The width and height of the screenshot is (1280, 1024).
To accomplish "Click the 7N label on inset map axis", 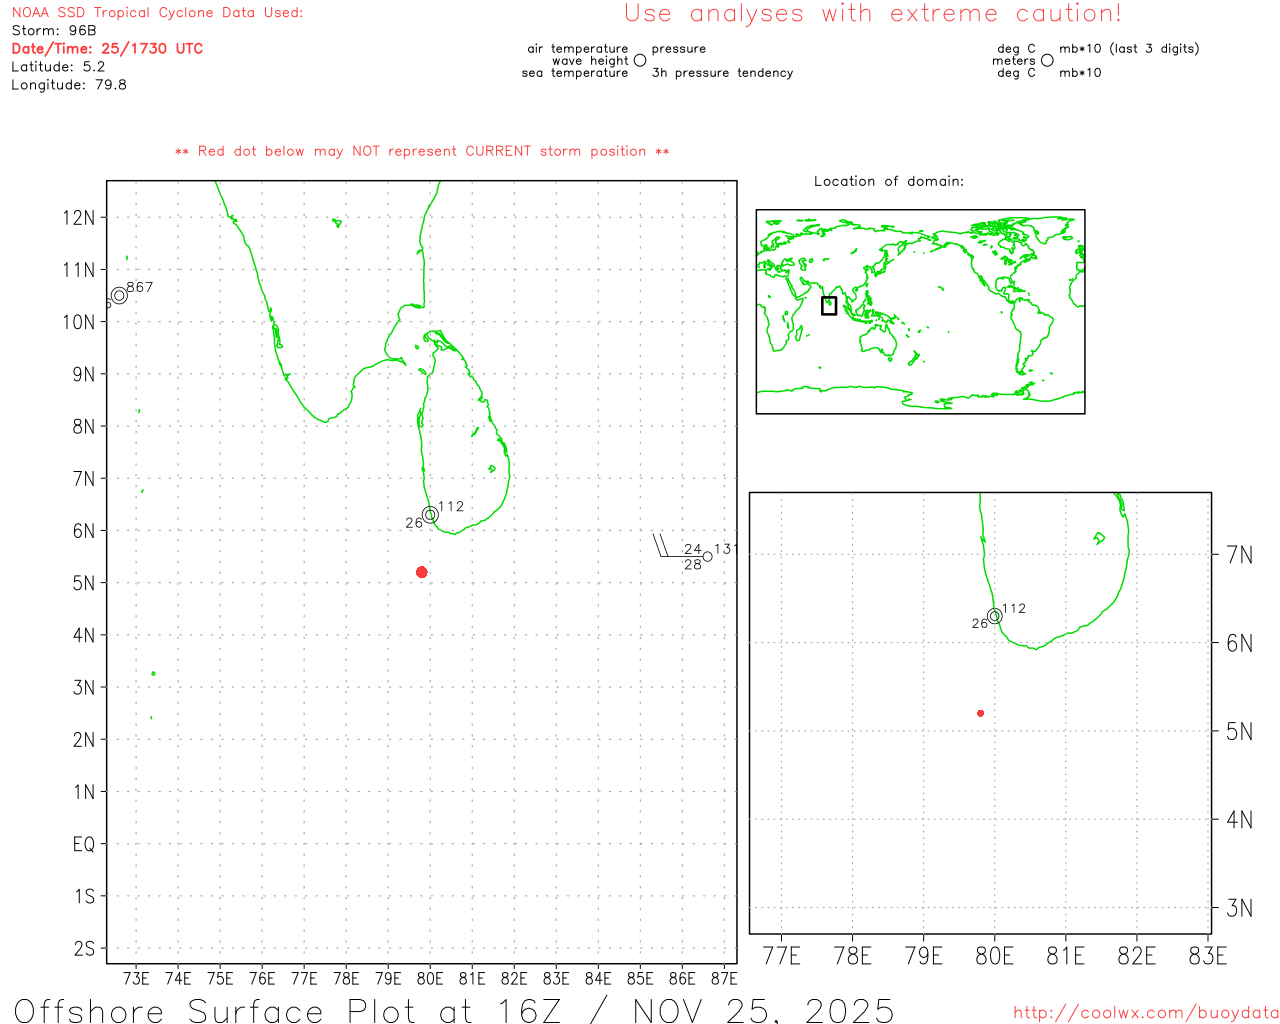I will pyautogui.click(x=1239, y=555).
